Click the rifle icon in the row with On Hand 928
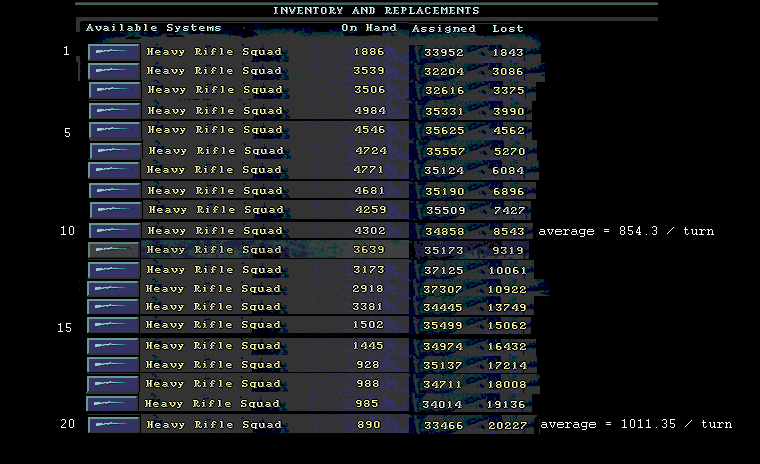 click(113, 365)
